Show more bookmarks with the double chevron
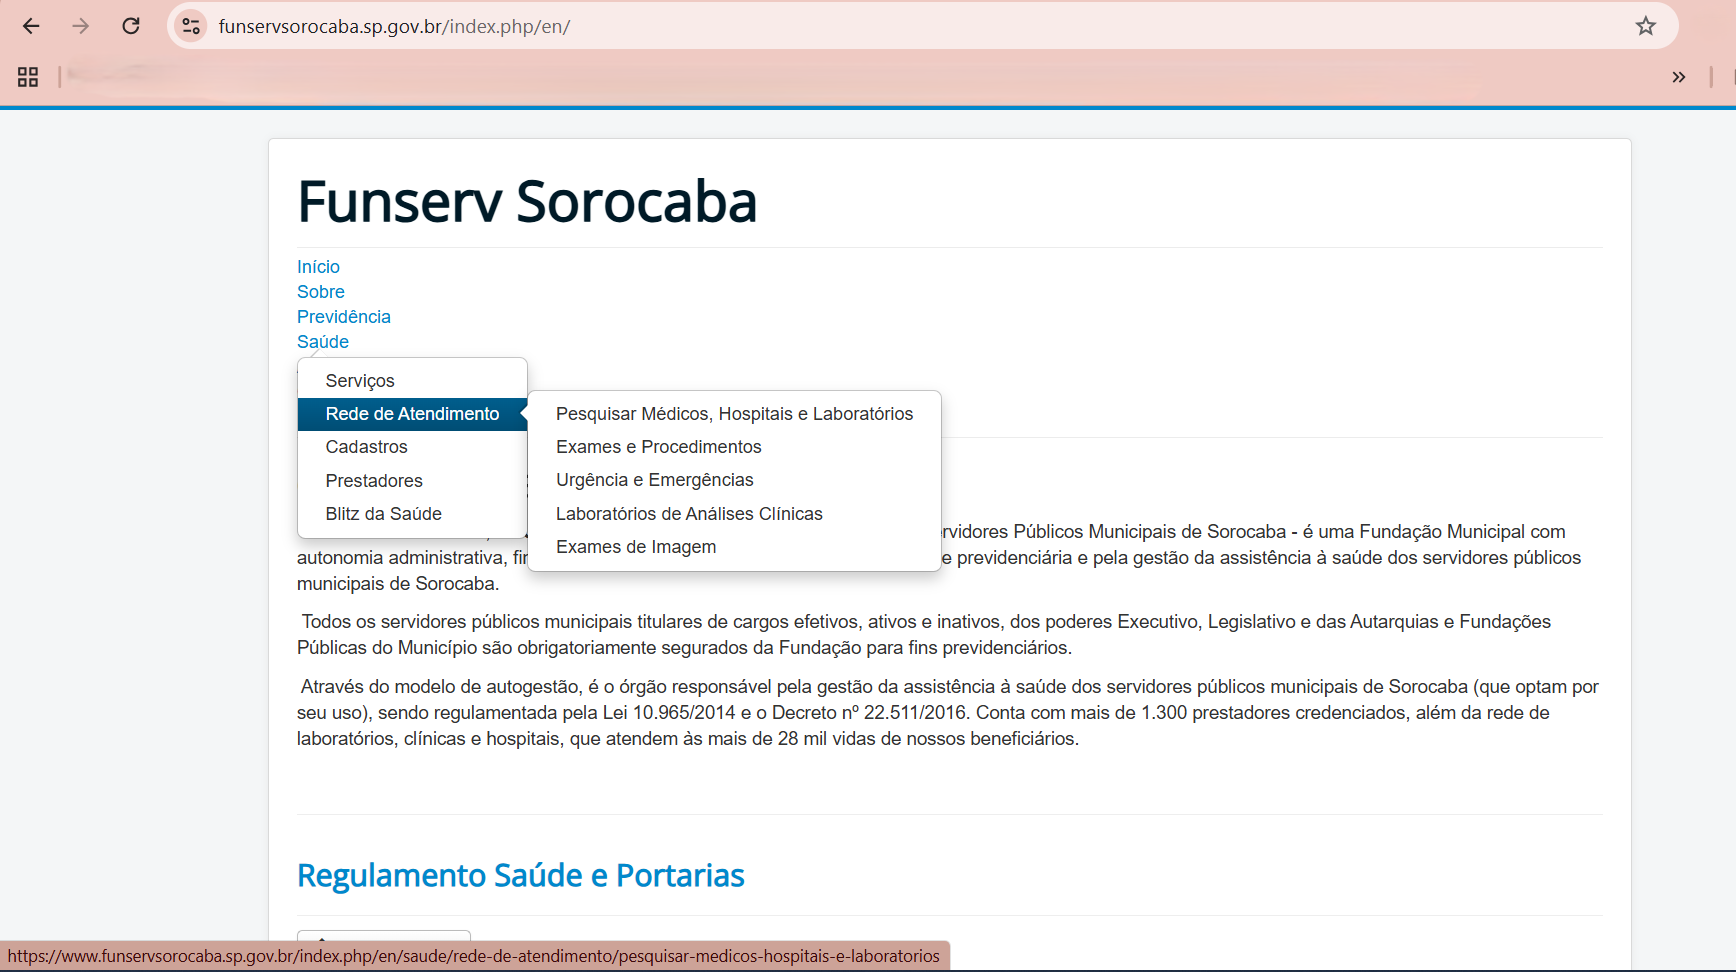This screenshot has height=972, width=1736. [1679, 77]
